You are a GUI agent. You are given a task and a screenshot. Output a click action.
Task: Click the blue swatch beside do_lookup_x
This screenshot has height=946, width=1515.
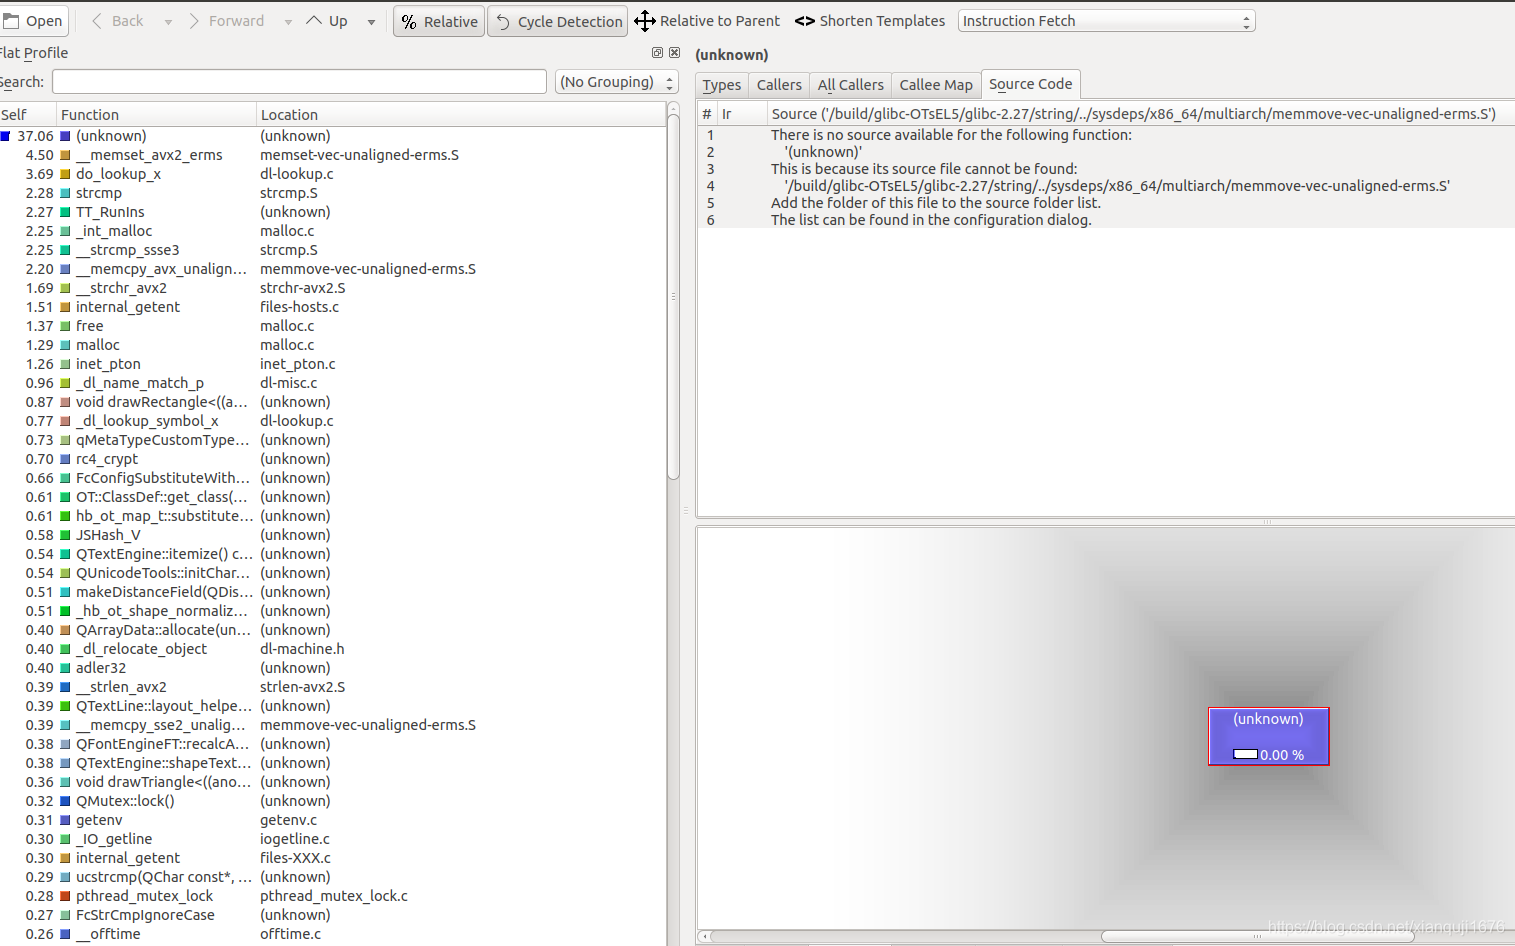(65, 174)
